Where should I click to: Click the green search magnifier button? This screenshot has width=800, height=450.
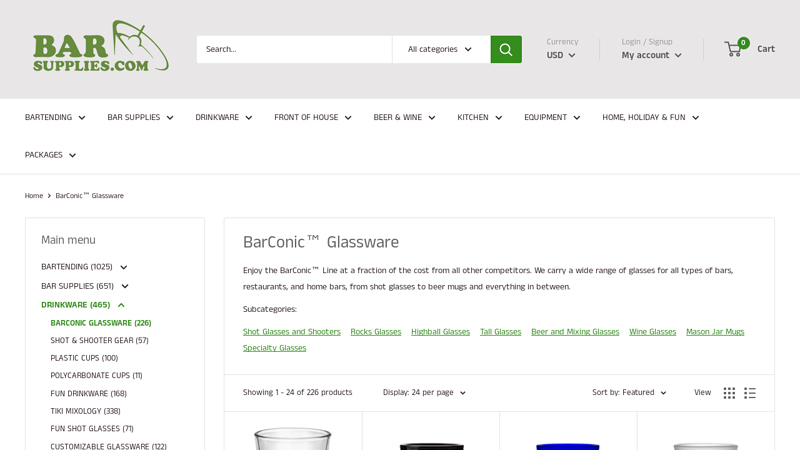click(x=506, y=49)
